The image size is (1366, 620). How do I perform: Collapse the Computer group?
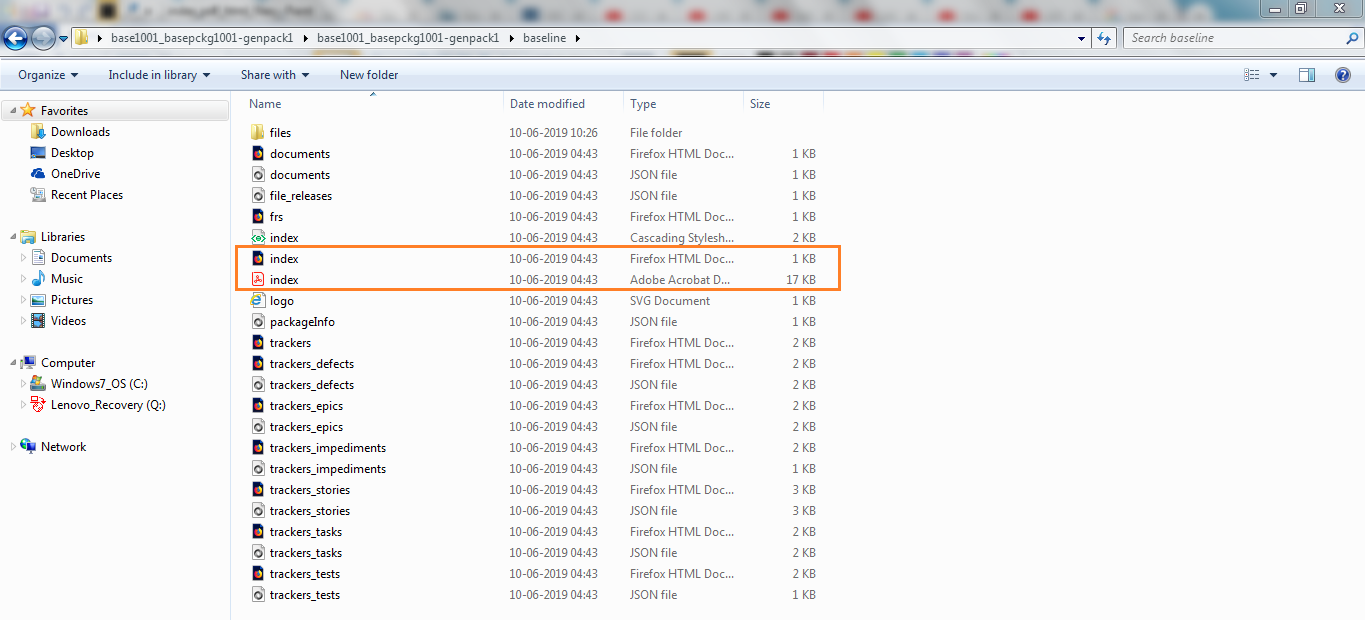[x=11, y=363]
